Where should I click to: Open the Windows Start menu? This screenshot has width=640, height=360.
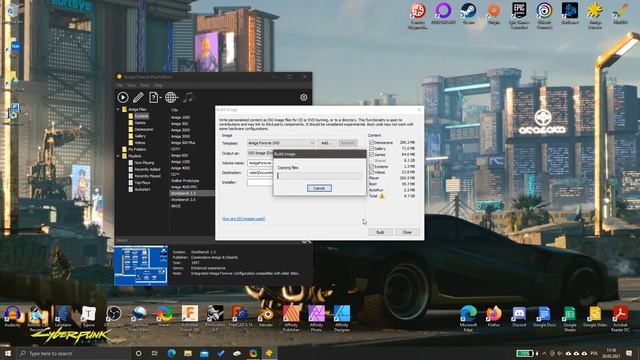coord(8,353)
